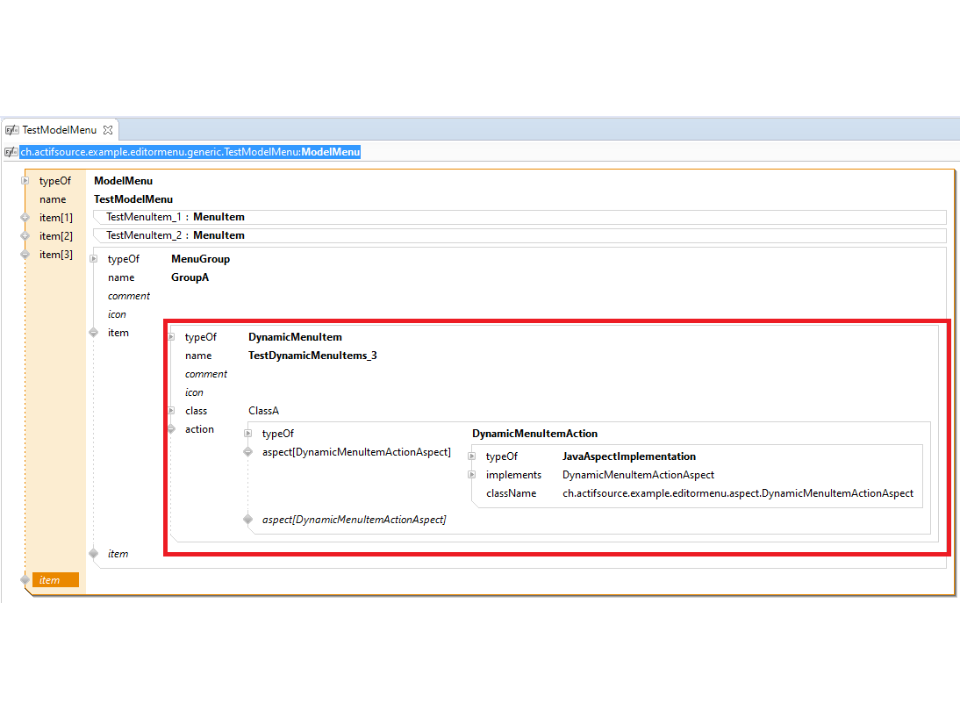The height and width of the screenshot is (720, 960).
Task: Close the TestModelMenu editor tab
Action: [108, 130]
